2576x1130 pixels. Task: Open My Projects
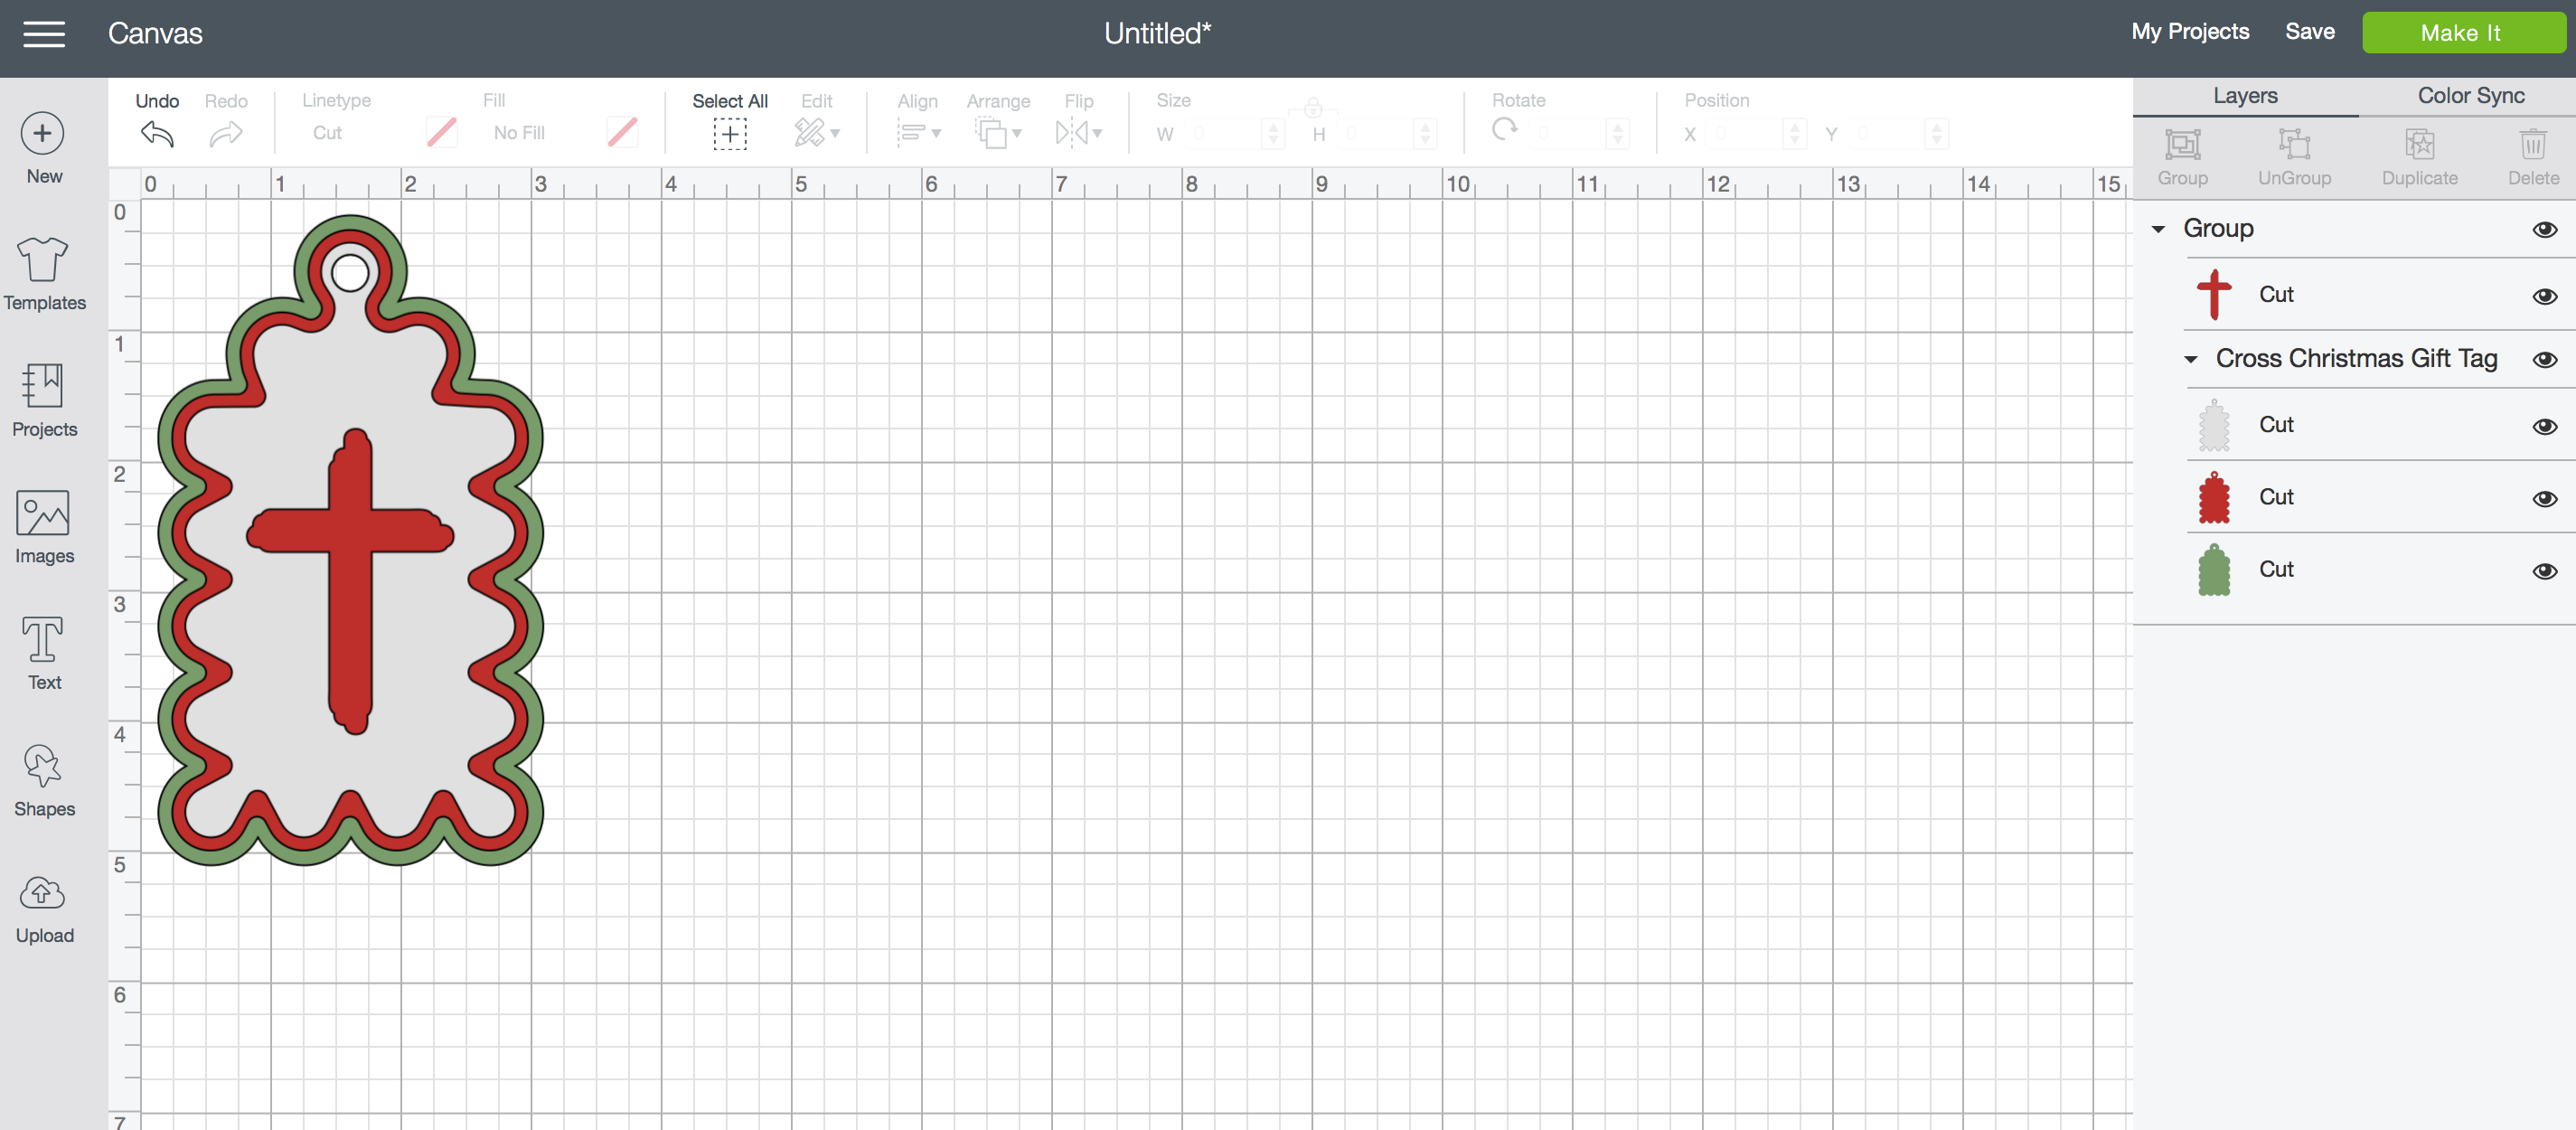click(2190, 32)
